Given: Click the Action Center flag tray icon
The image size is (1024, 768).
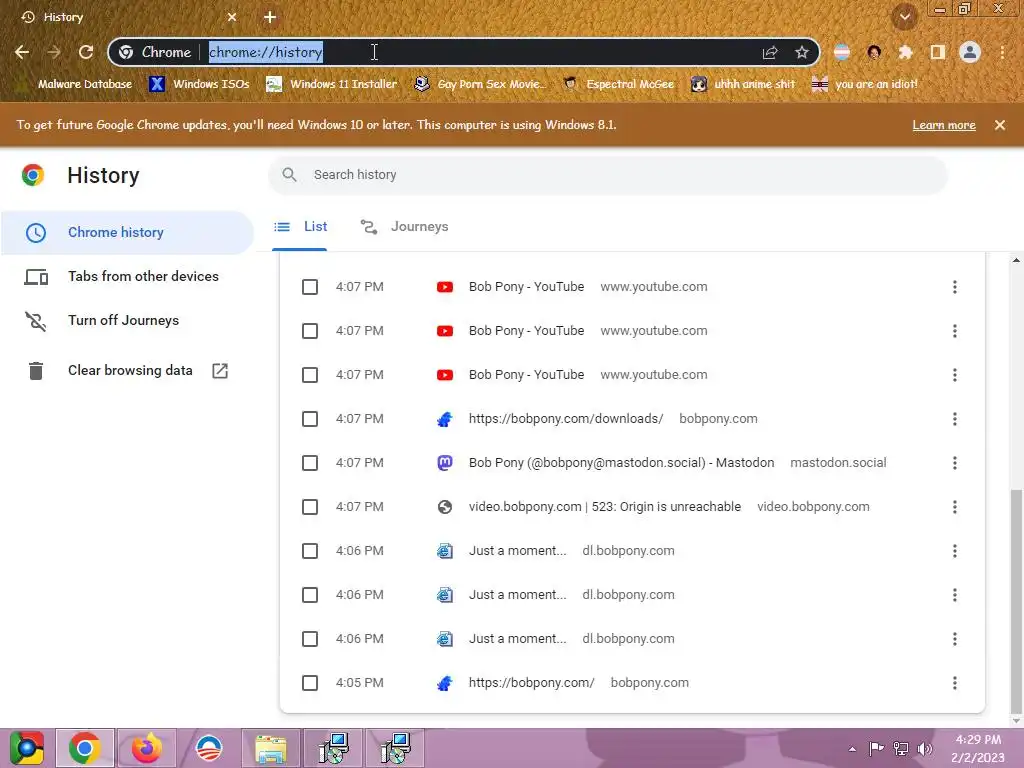Looking at the screenshot, I should click(x=876, y=749).
